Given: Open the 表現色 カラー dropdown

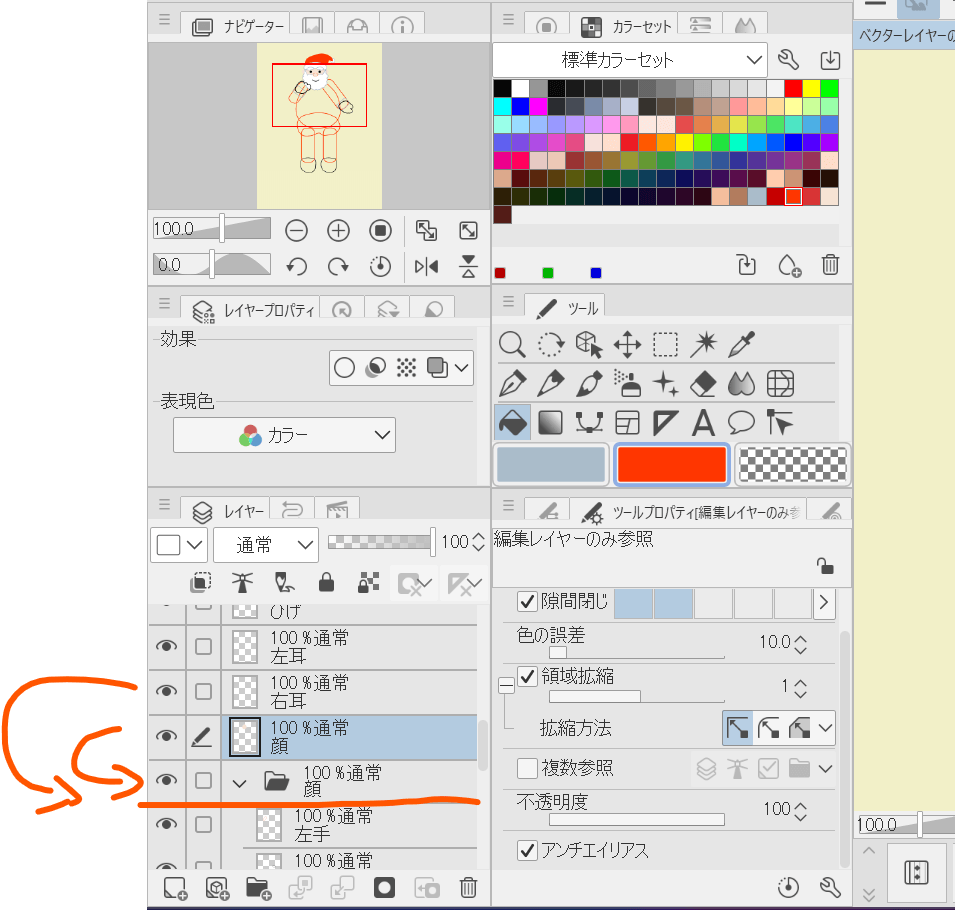Looking at the screenshot, I should pyautogui.click(x=284, y=435).
